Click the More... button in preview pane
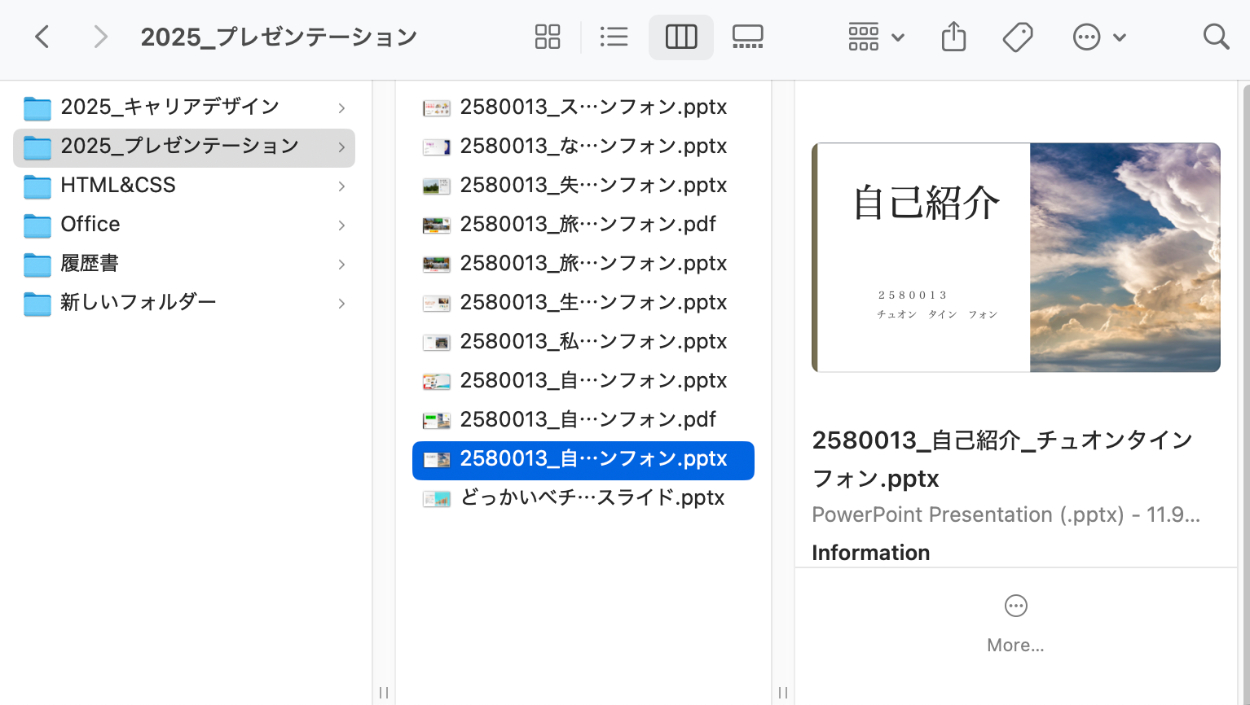 point(1015,624)
